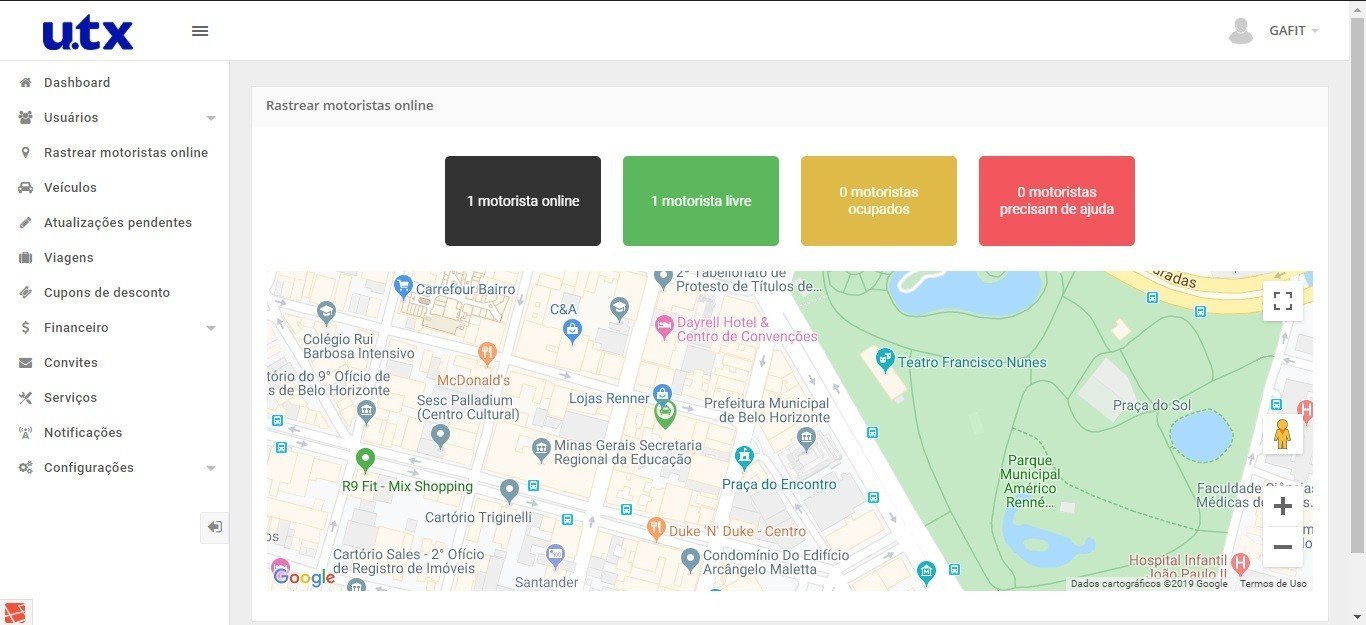The height and width of the screenshot is (625, 1366).
Task: Click the Convites envelope icon
Action: [x=25, y=363]
